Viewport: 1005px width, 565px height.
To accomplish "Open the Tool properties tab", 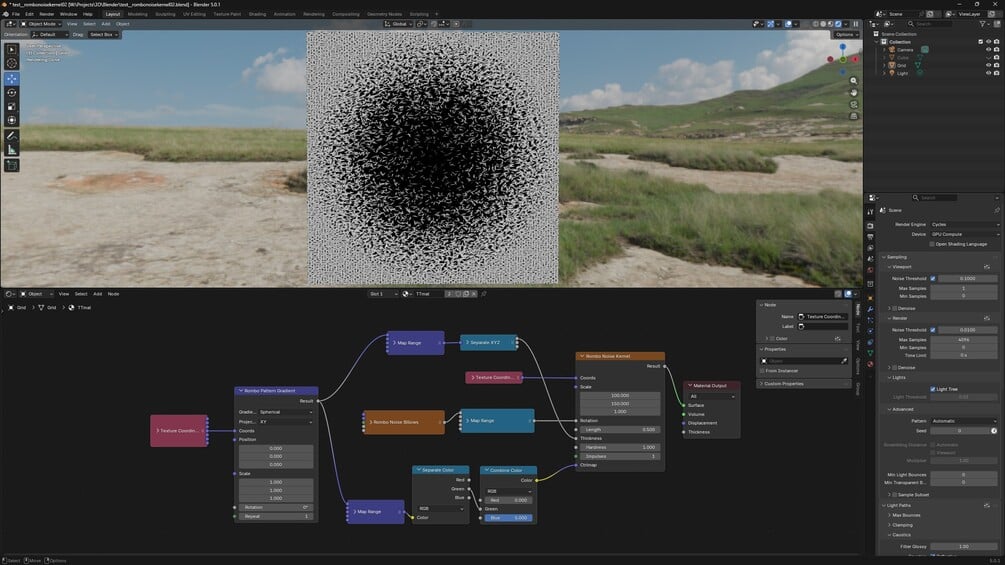I will (870, 212).
